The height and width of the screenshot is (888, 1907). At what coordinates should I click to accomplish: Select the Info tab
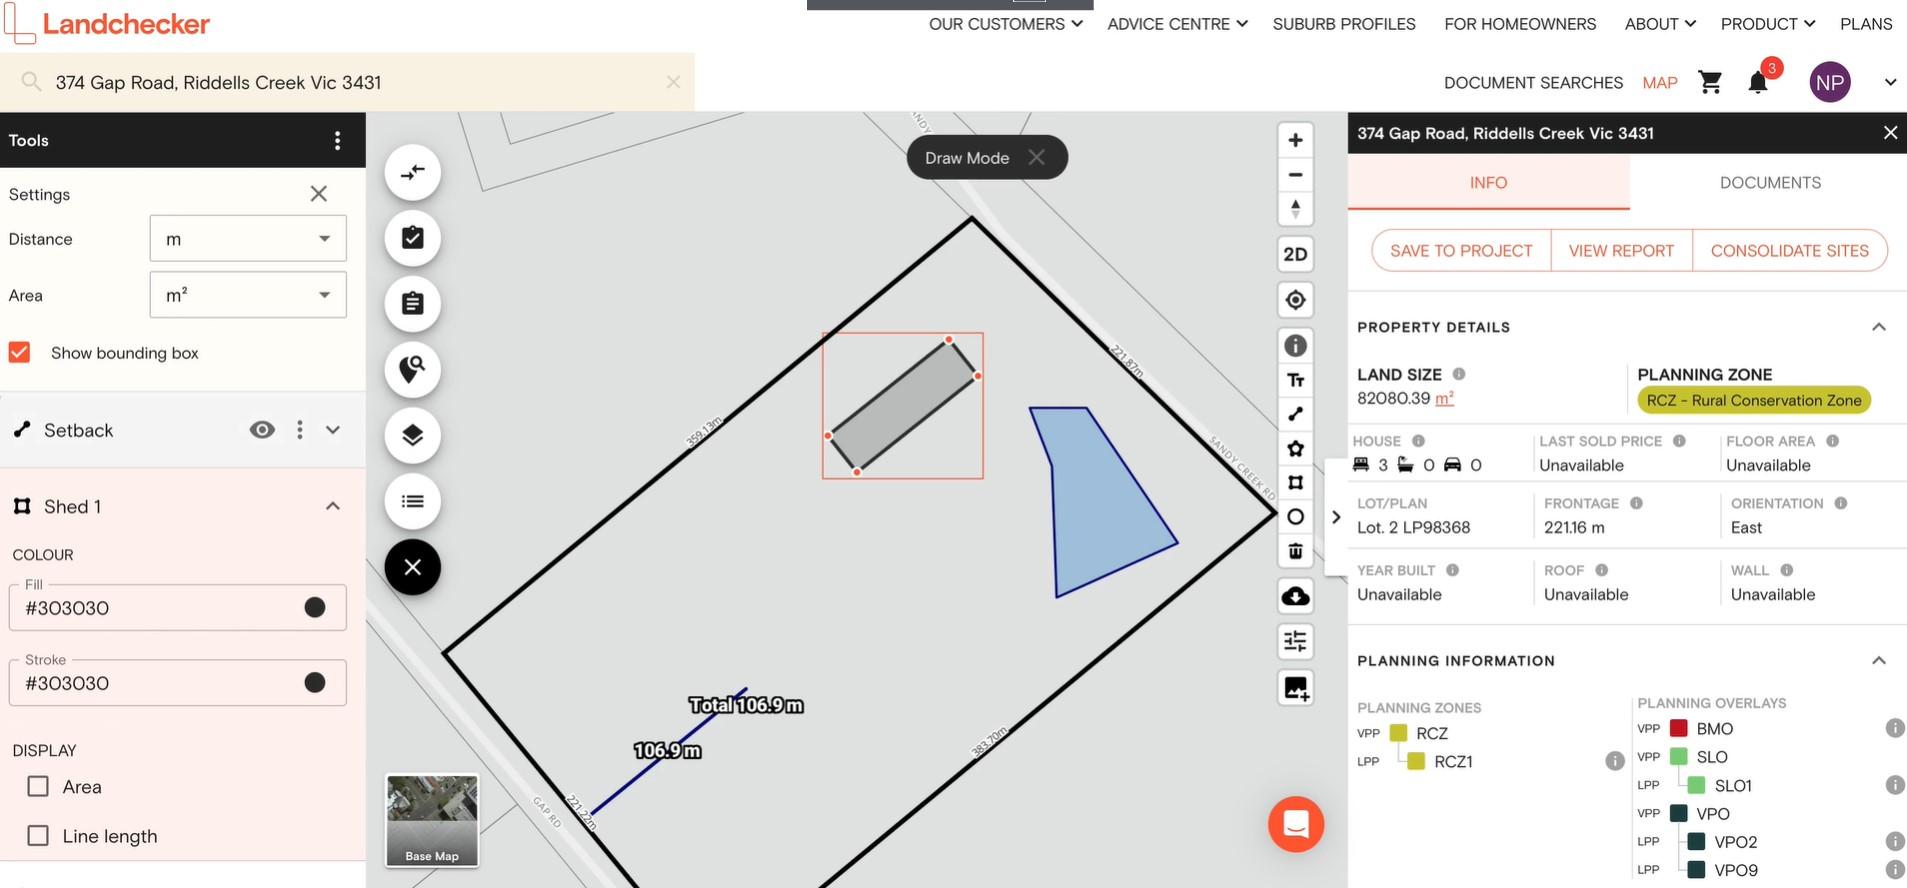coord(1488,182)
